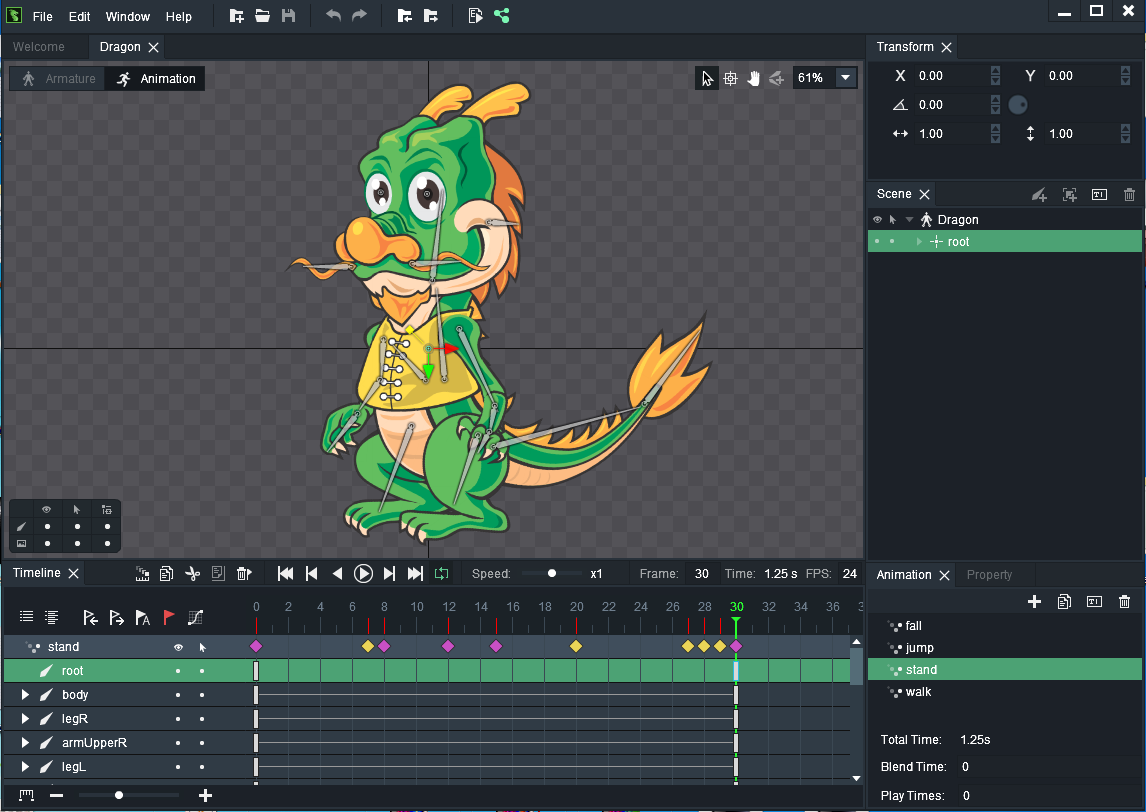Select the walk animation
Image resolution: width=1146 pixels, height=812 pixels.
[918, 692]
